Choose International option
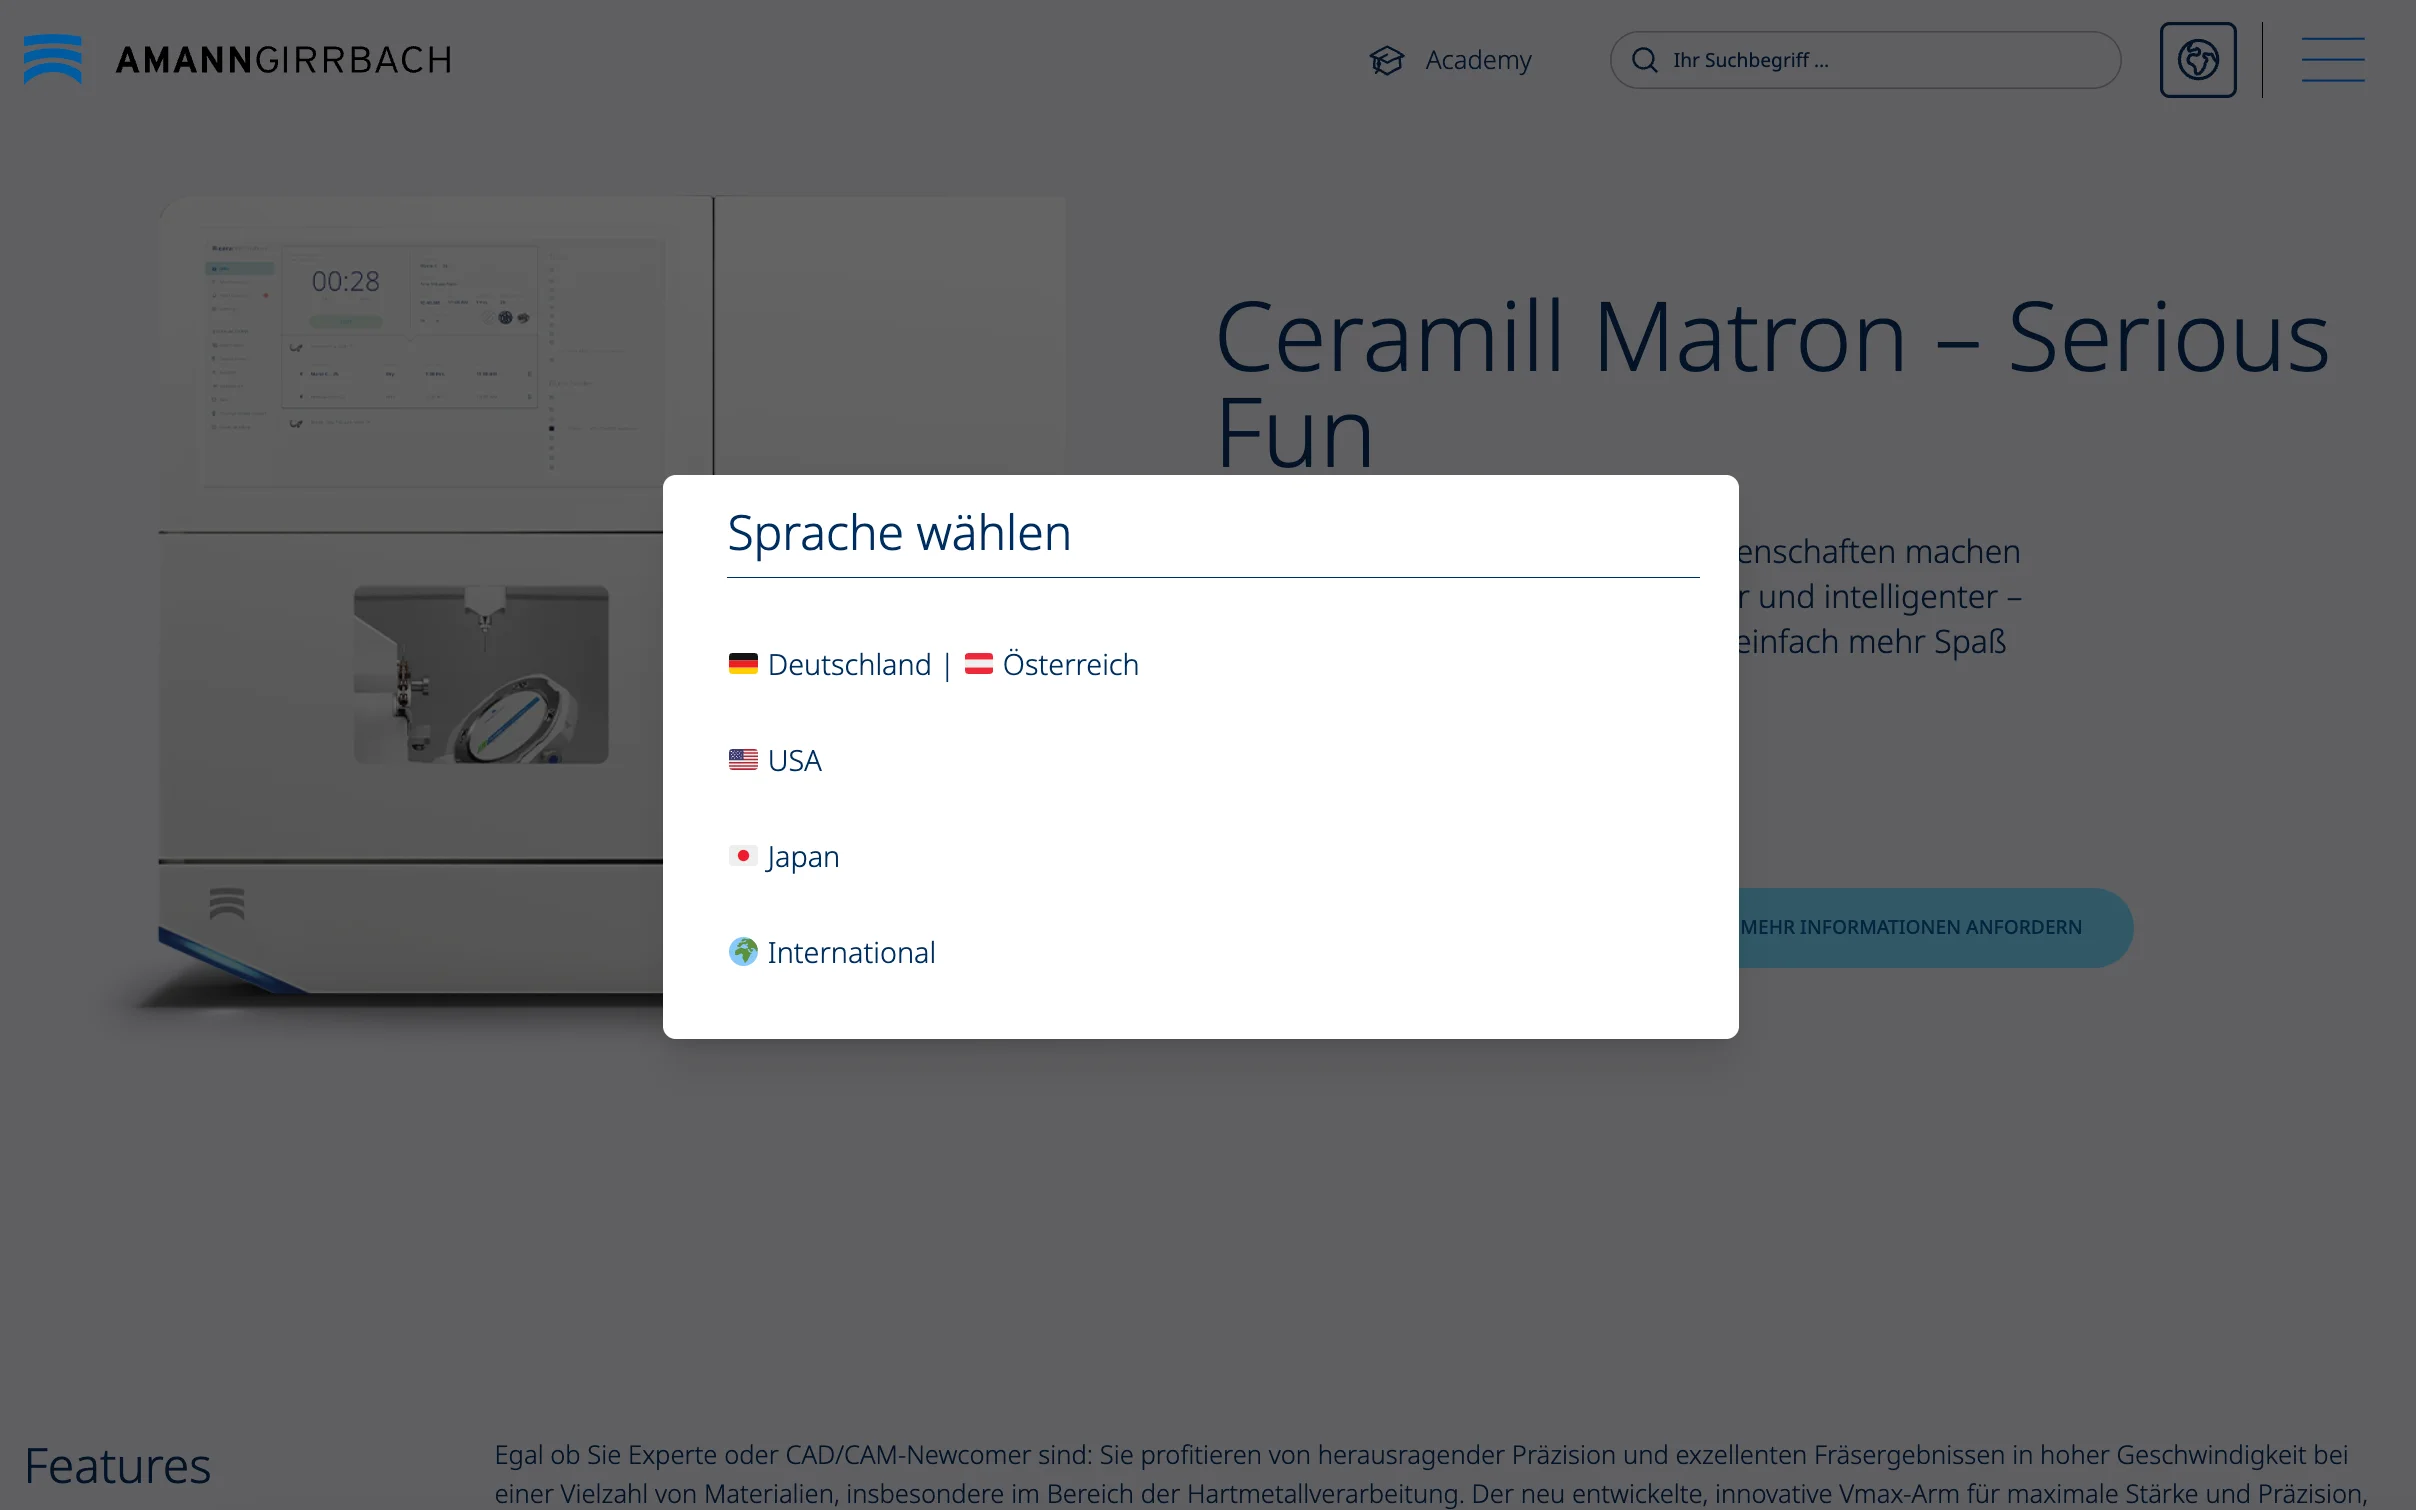The height and width of the screenshot is (1510, 2416). coord(851,952)
